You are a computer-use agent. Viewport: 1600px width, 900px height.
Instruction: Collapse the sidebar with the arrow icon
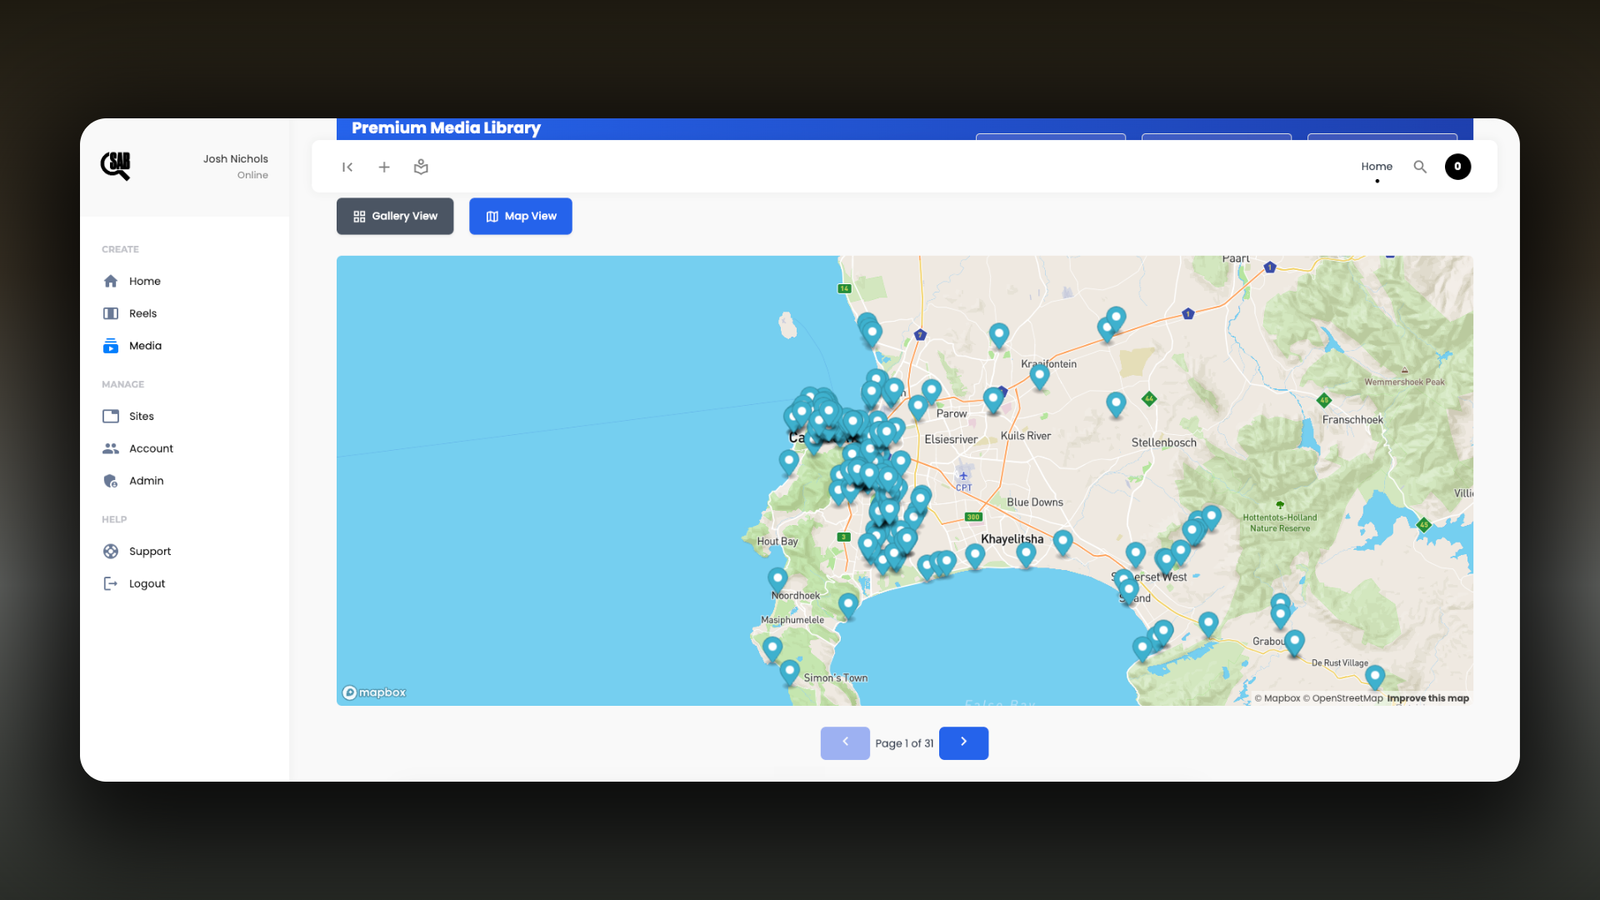coord(347,167)
